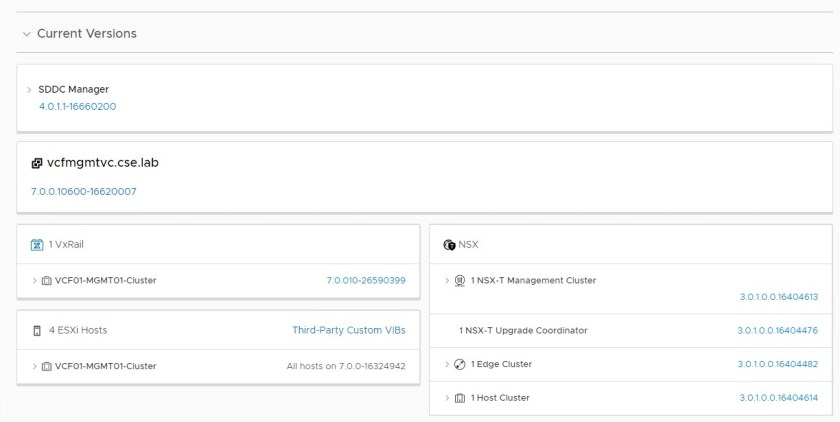Click the NSX-T Management Cluster icon
This screenshot has width=840, height=422.
[460, 280]
